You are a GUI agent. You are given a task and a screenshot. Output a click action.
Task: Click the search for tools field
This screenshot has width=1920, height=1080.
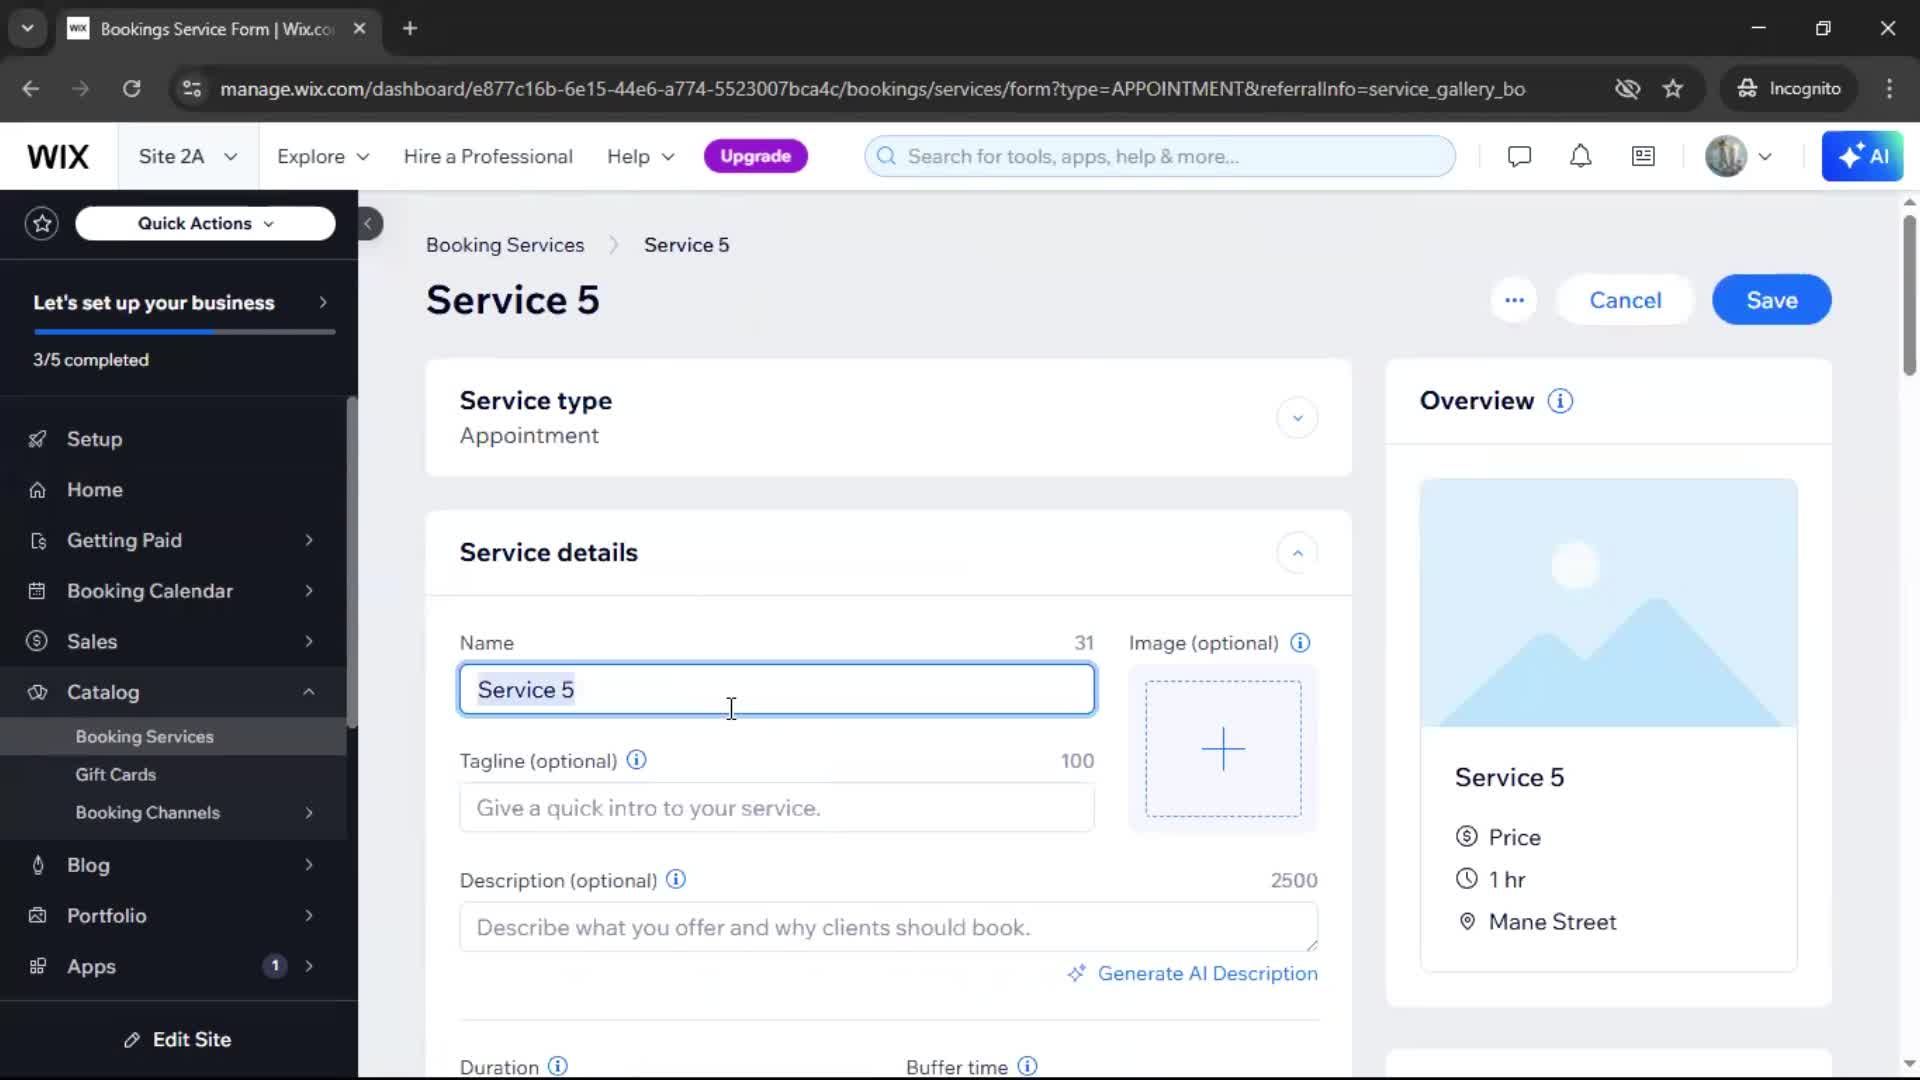tap(1160, 157)
